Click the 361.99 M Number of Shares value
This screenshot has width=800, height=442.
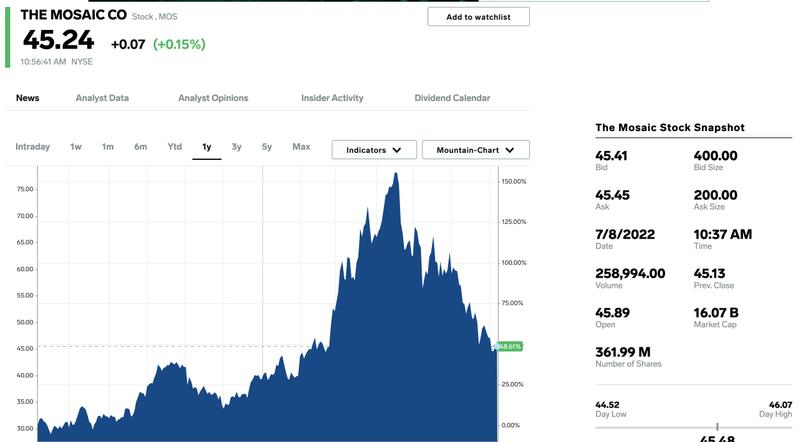(x=623, y=352)
